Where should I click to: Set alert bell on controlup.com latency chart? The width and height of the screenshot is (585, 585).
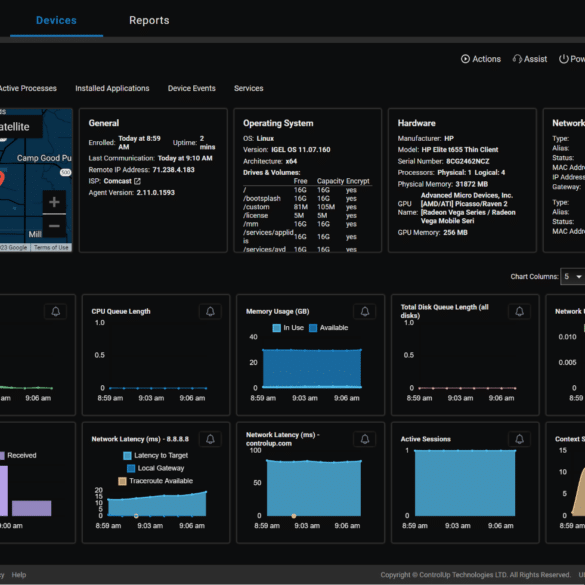[365, 439]
